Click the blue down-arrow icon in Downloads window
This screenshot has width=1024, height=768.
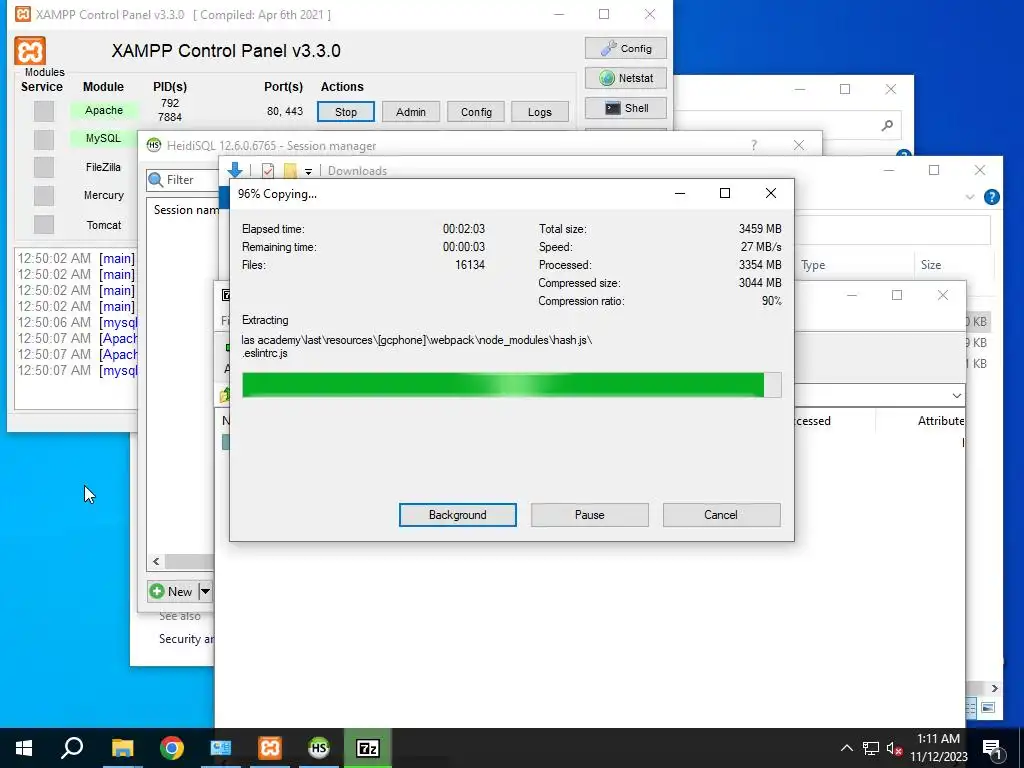pyautogui.click(x=235, y=170)
